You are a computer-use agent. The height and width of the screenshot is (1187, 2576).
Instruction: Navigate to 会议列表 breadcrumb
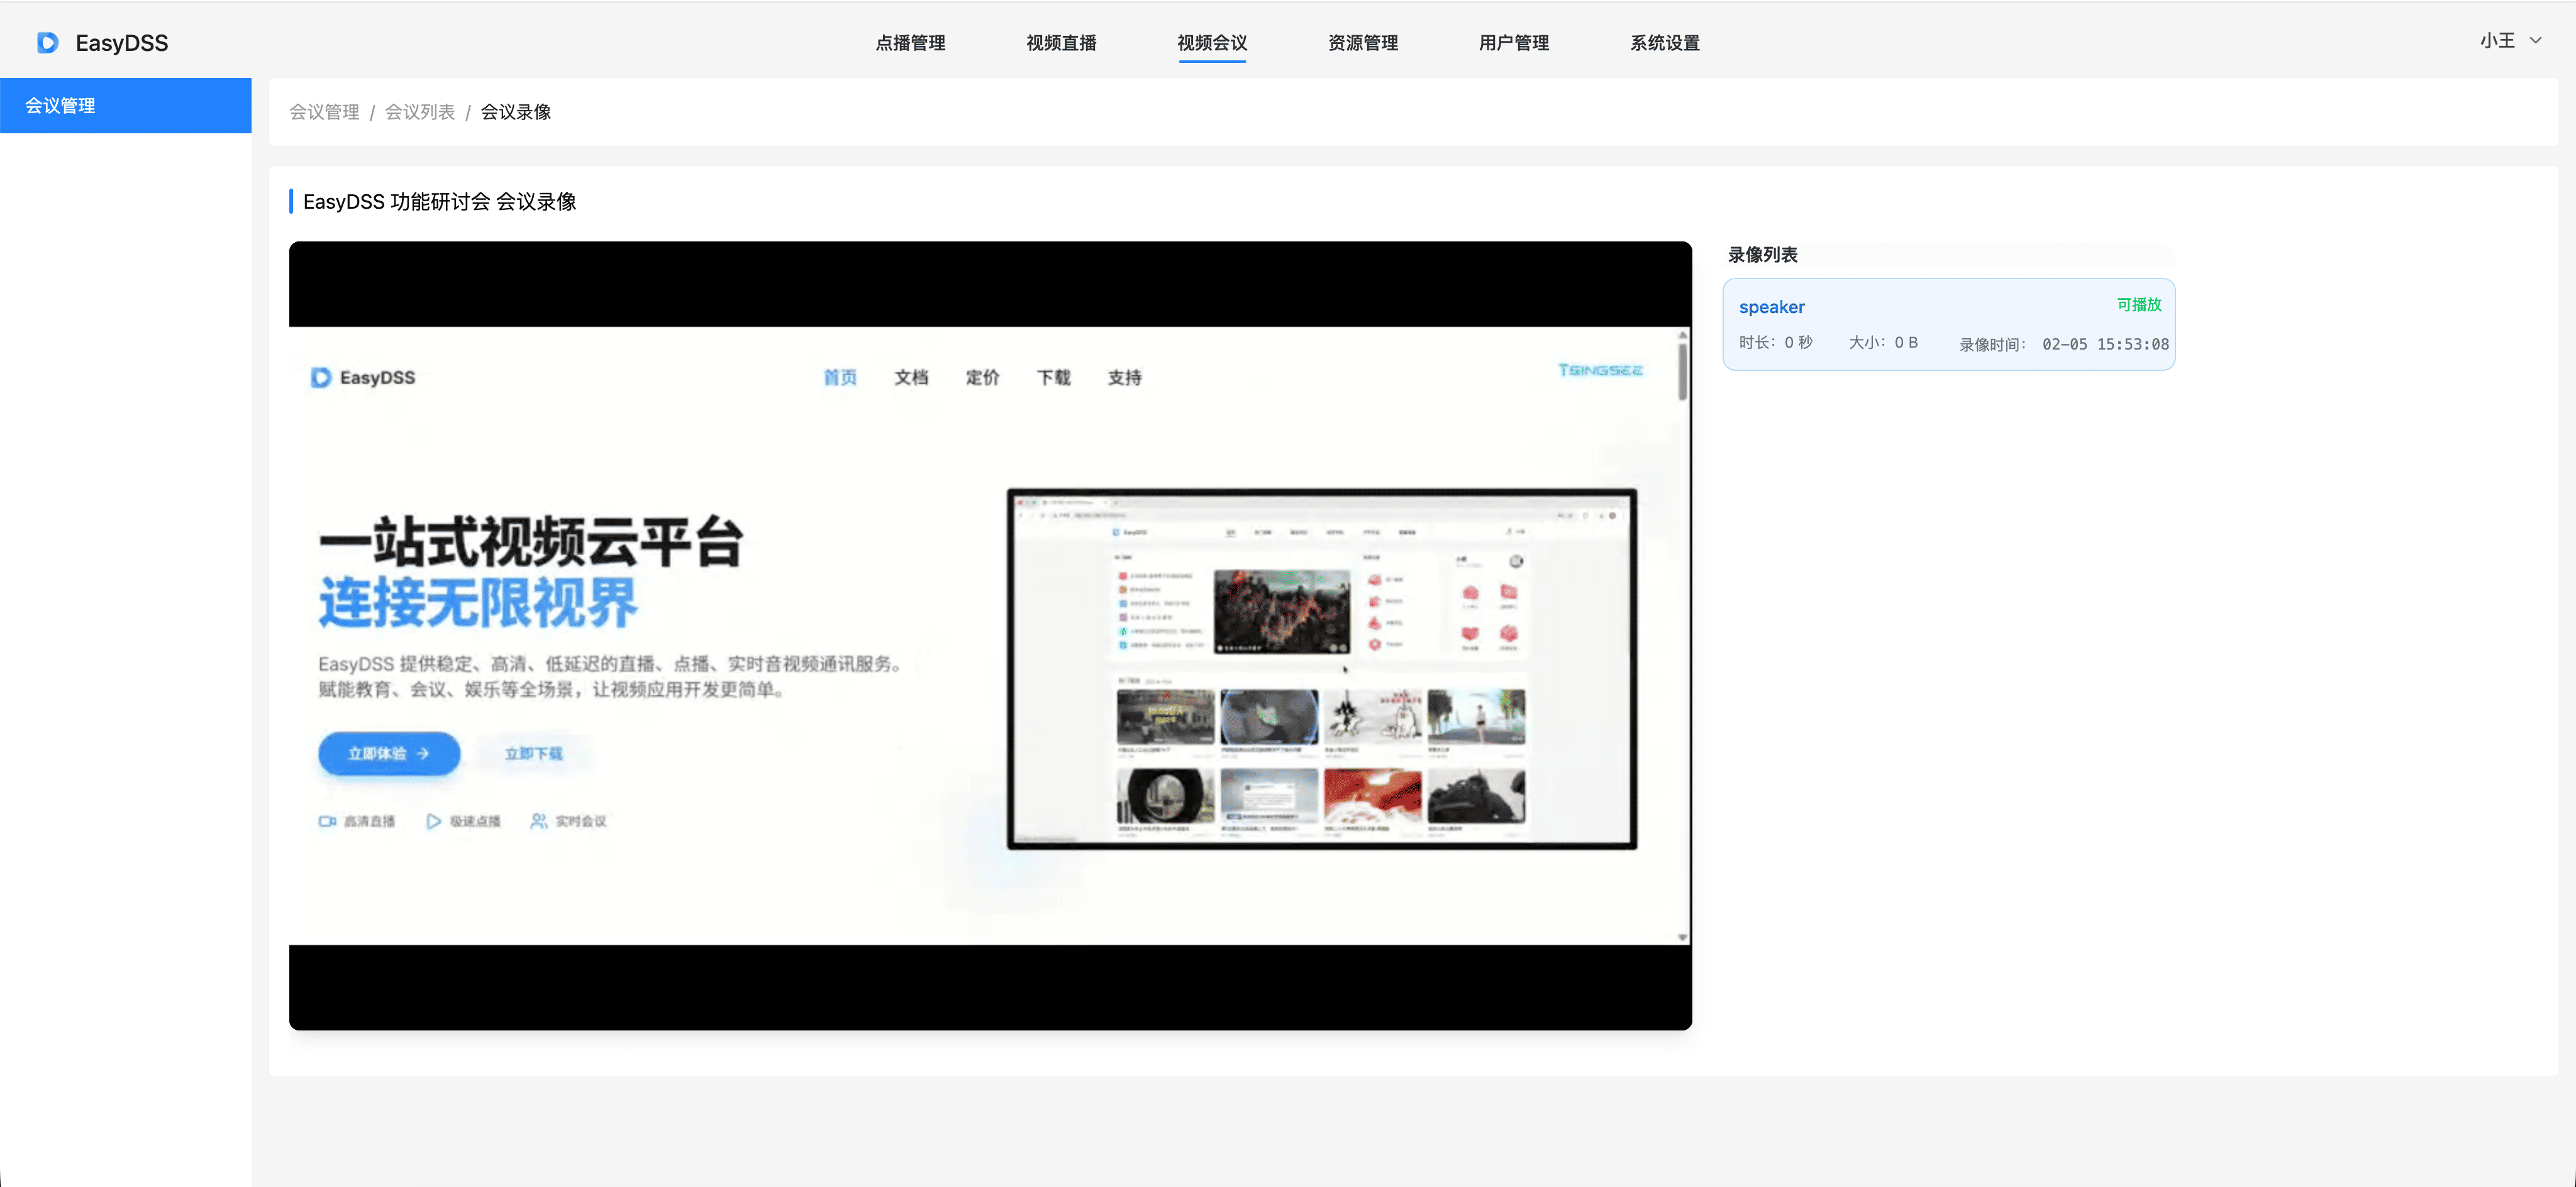click(x=420, y=112)
